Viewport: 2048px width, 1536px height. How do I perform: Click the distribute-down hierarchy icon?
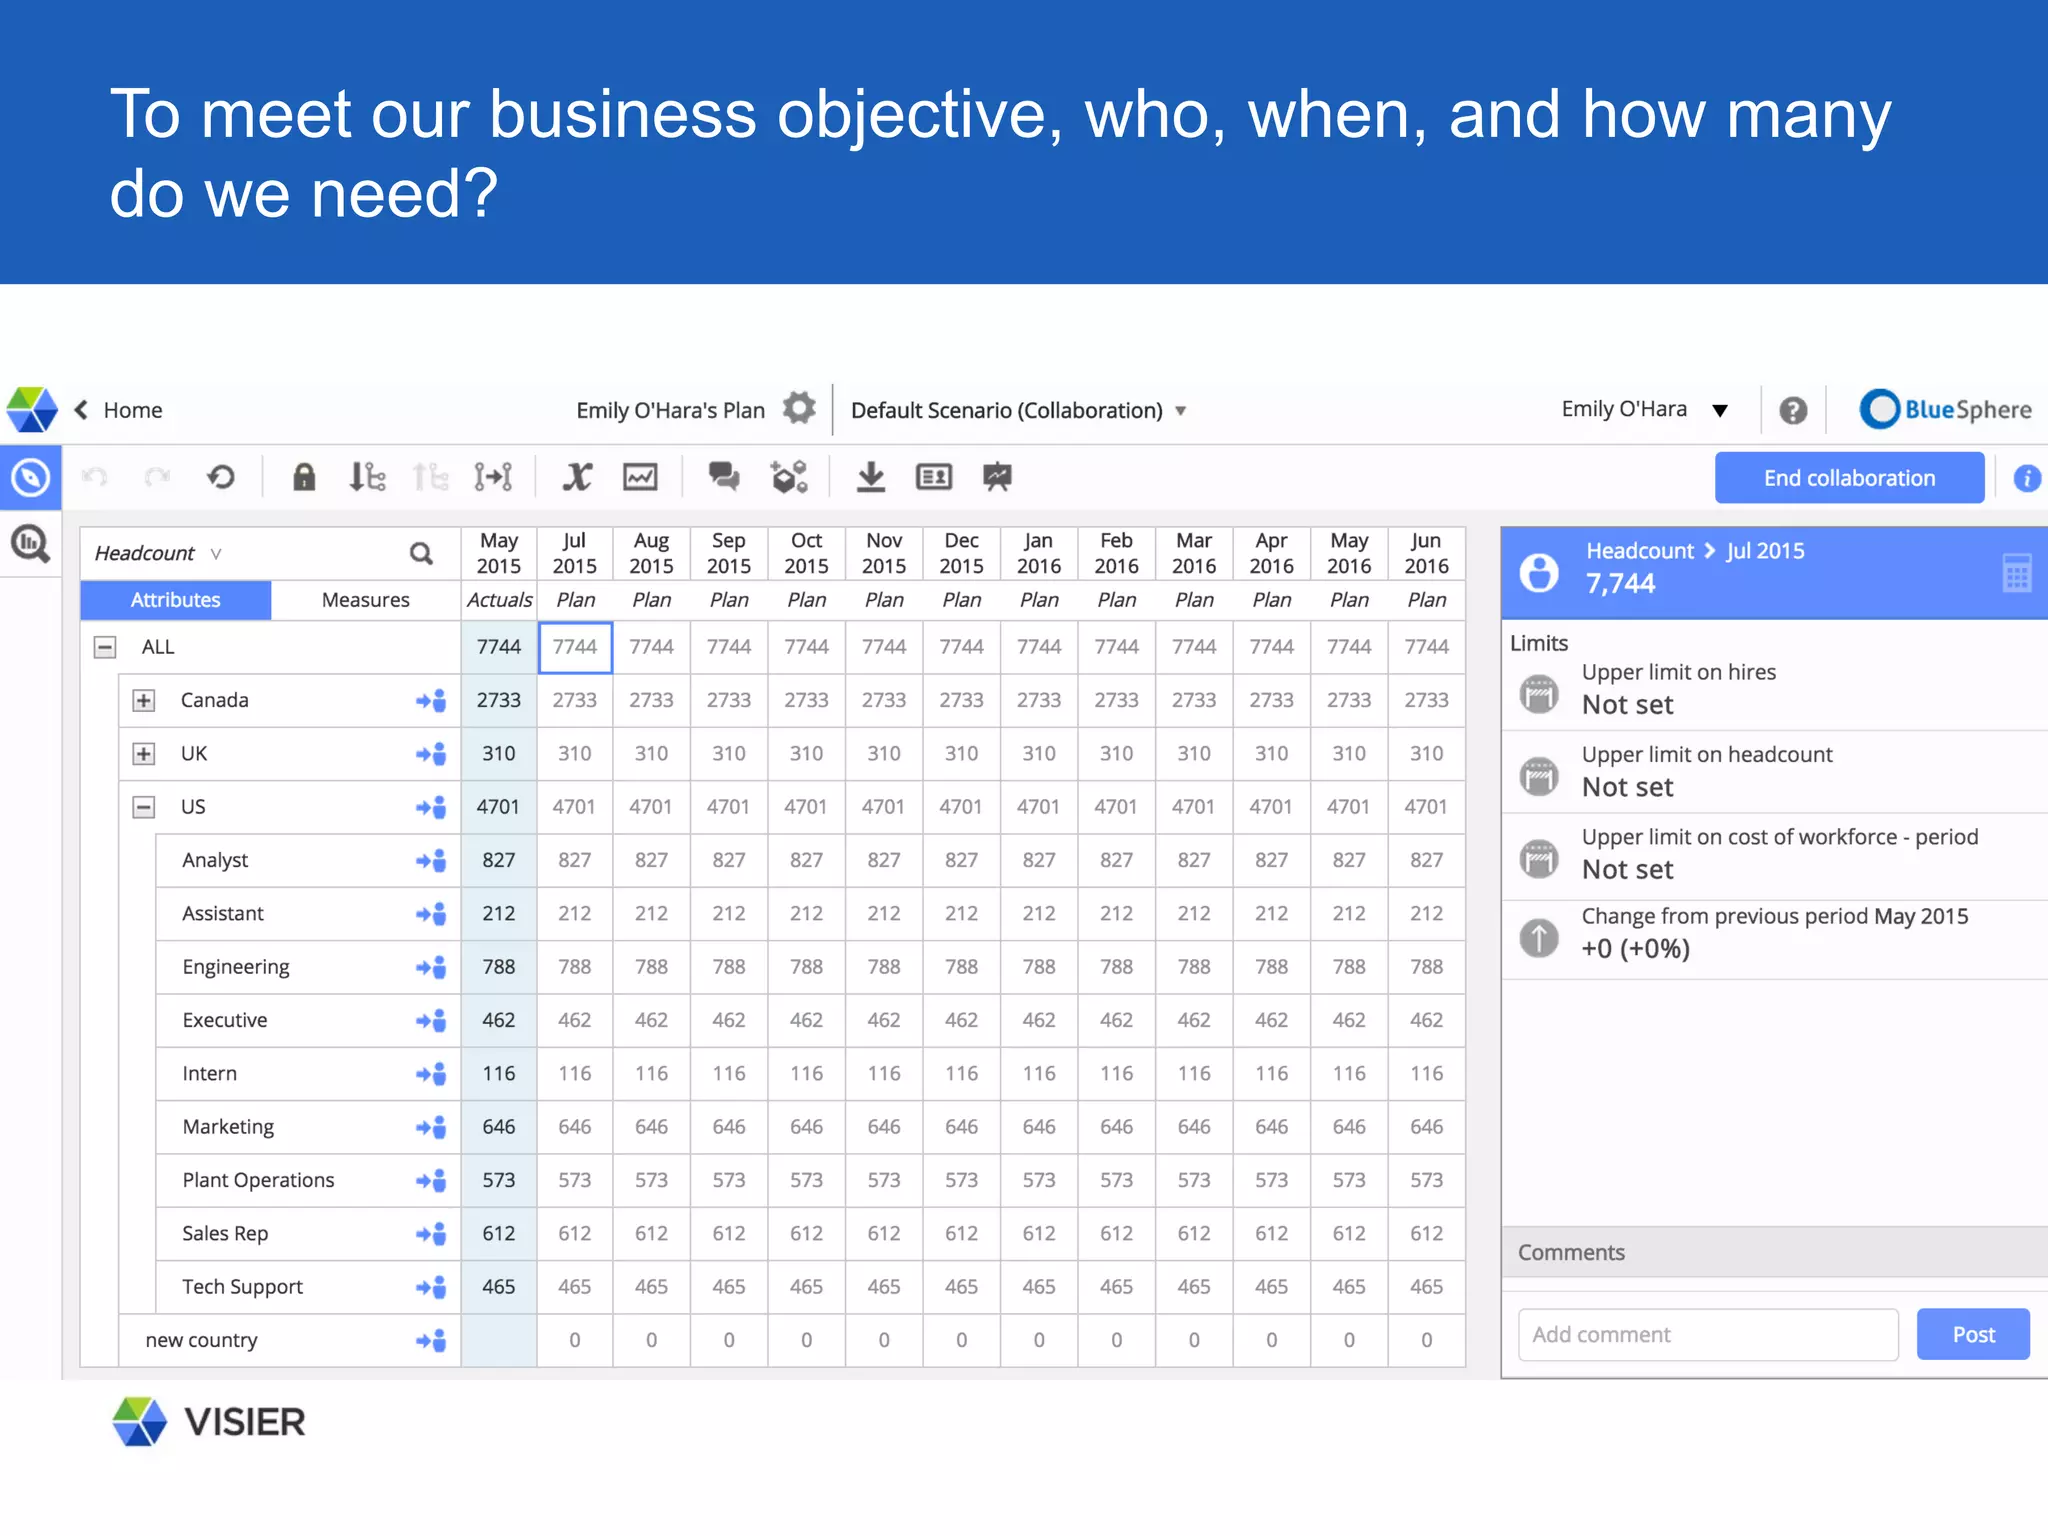(367, 477)
